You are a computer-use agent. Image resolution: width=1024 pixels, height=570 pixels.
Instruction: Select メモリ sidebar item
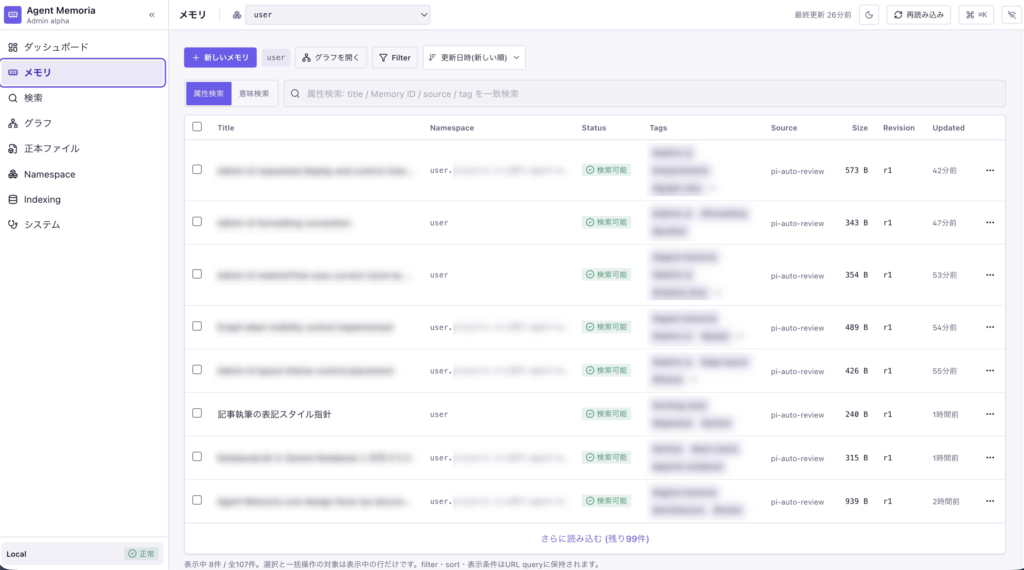pyautogui.click(x=83, y=72)
